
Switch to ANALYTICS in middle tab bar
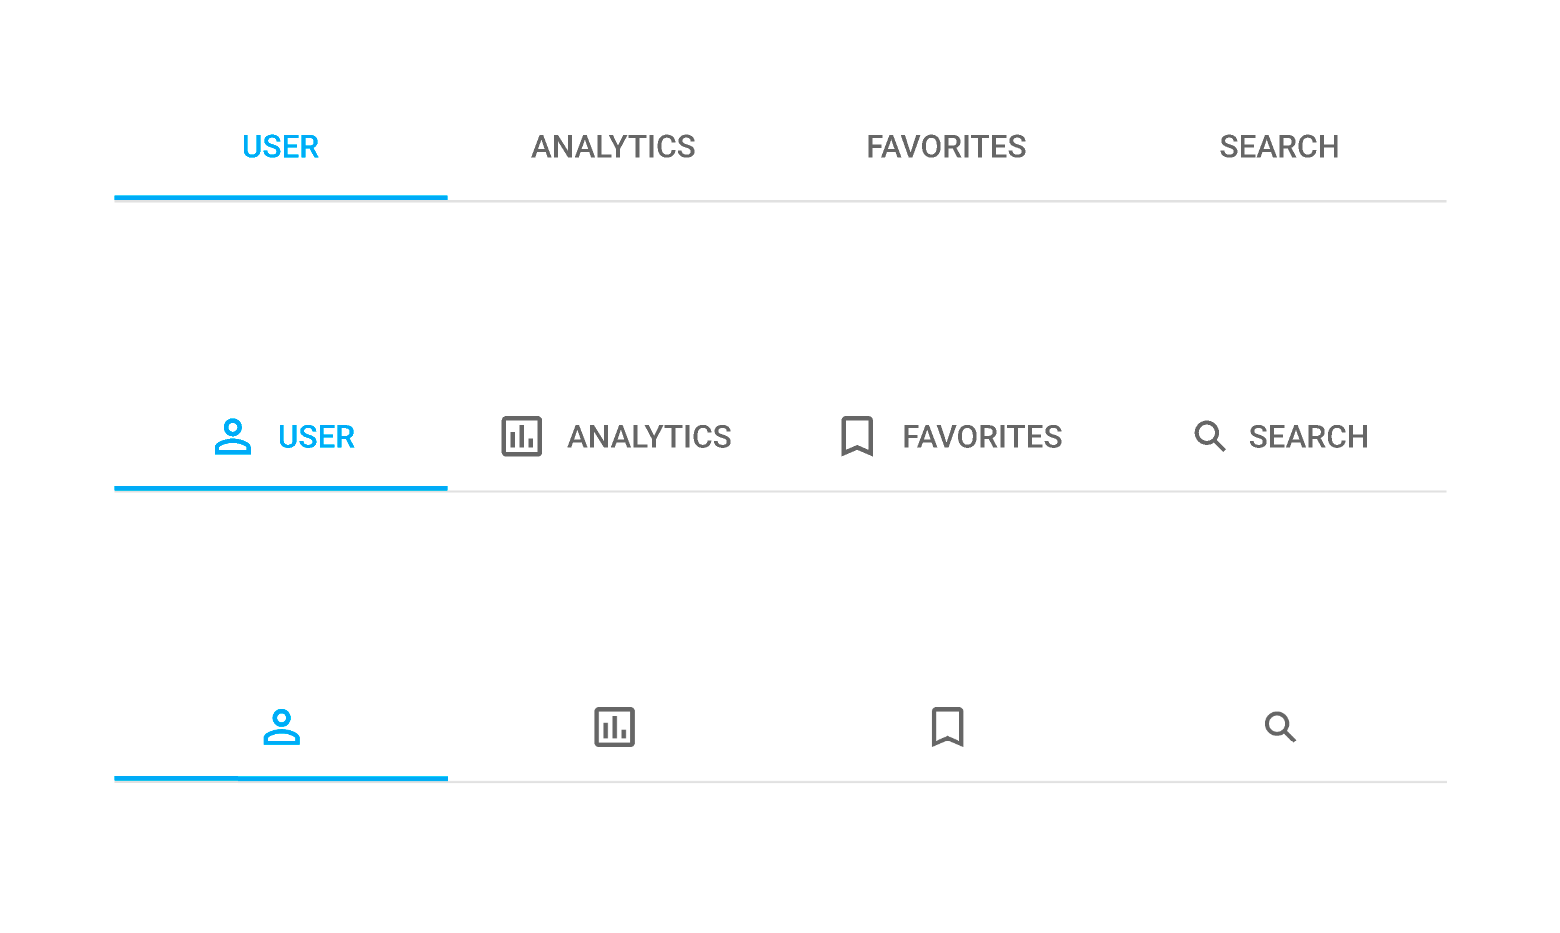click(x=650, y=436)
